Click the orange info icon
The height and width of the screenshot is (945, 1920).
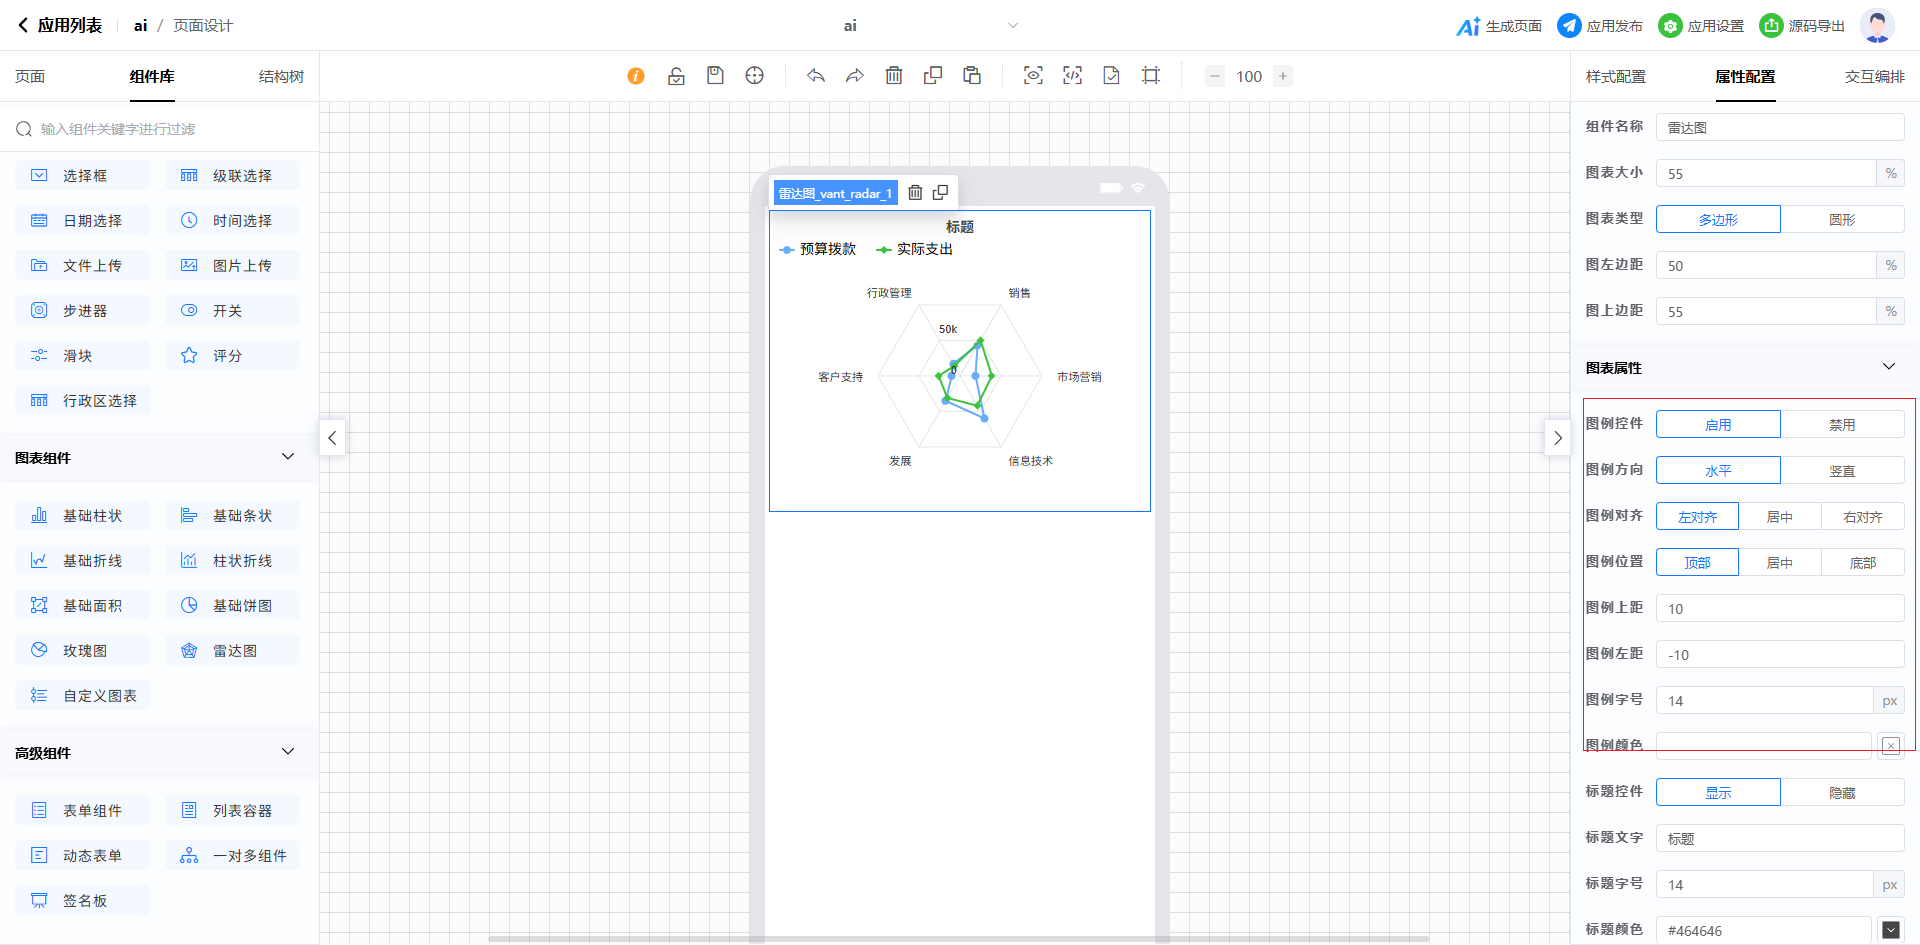coord(636,76)
